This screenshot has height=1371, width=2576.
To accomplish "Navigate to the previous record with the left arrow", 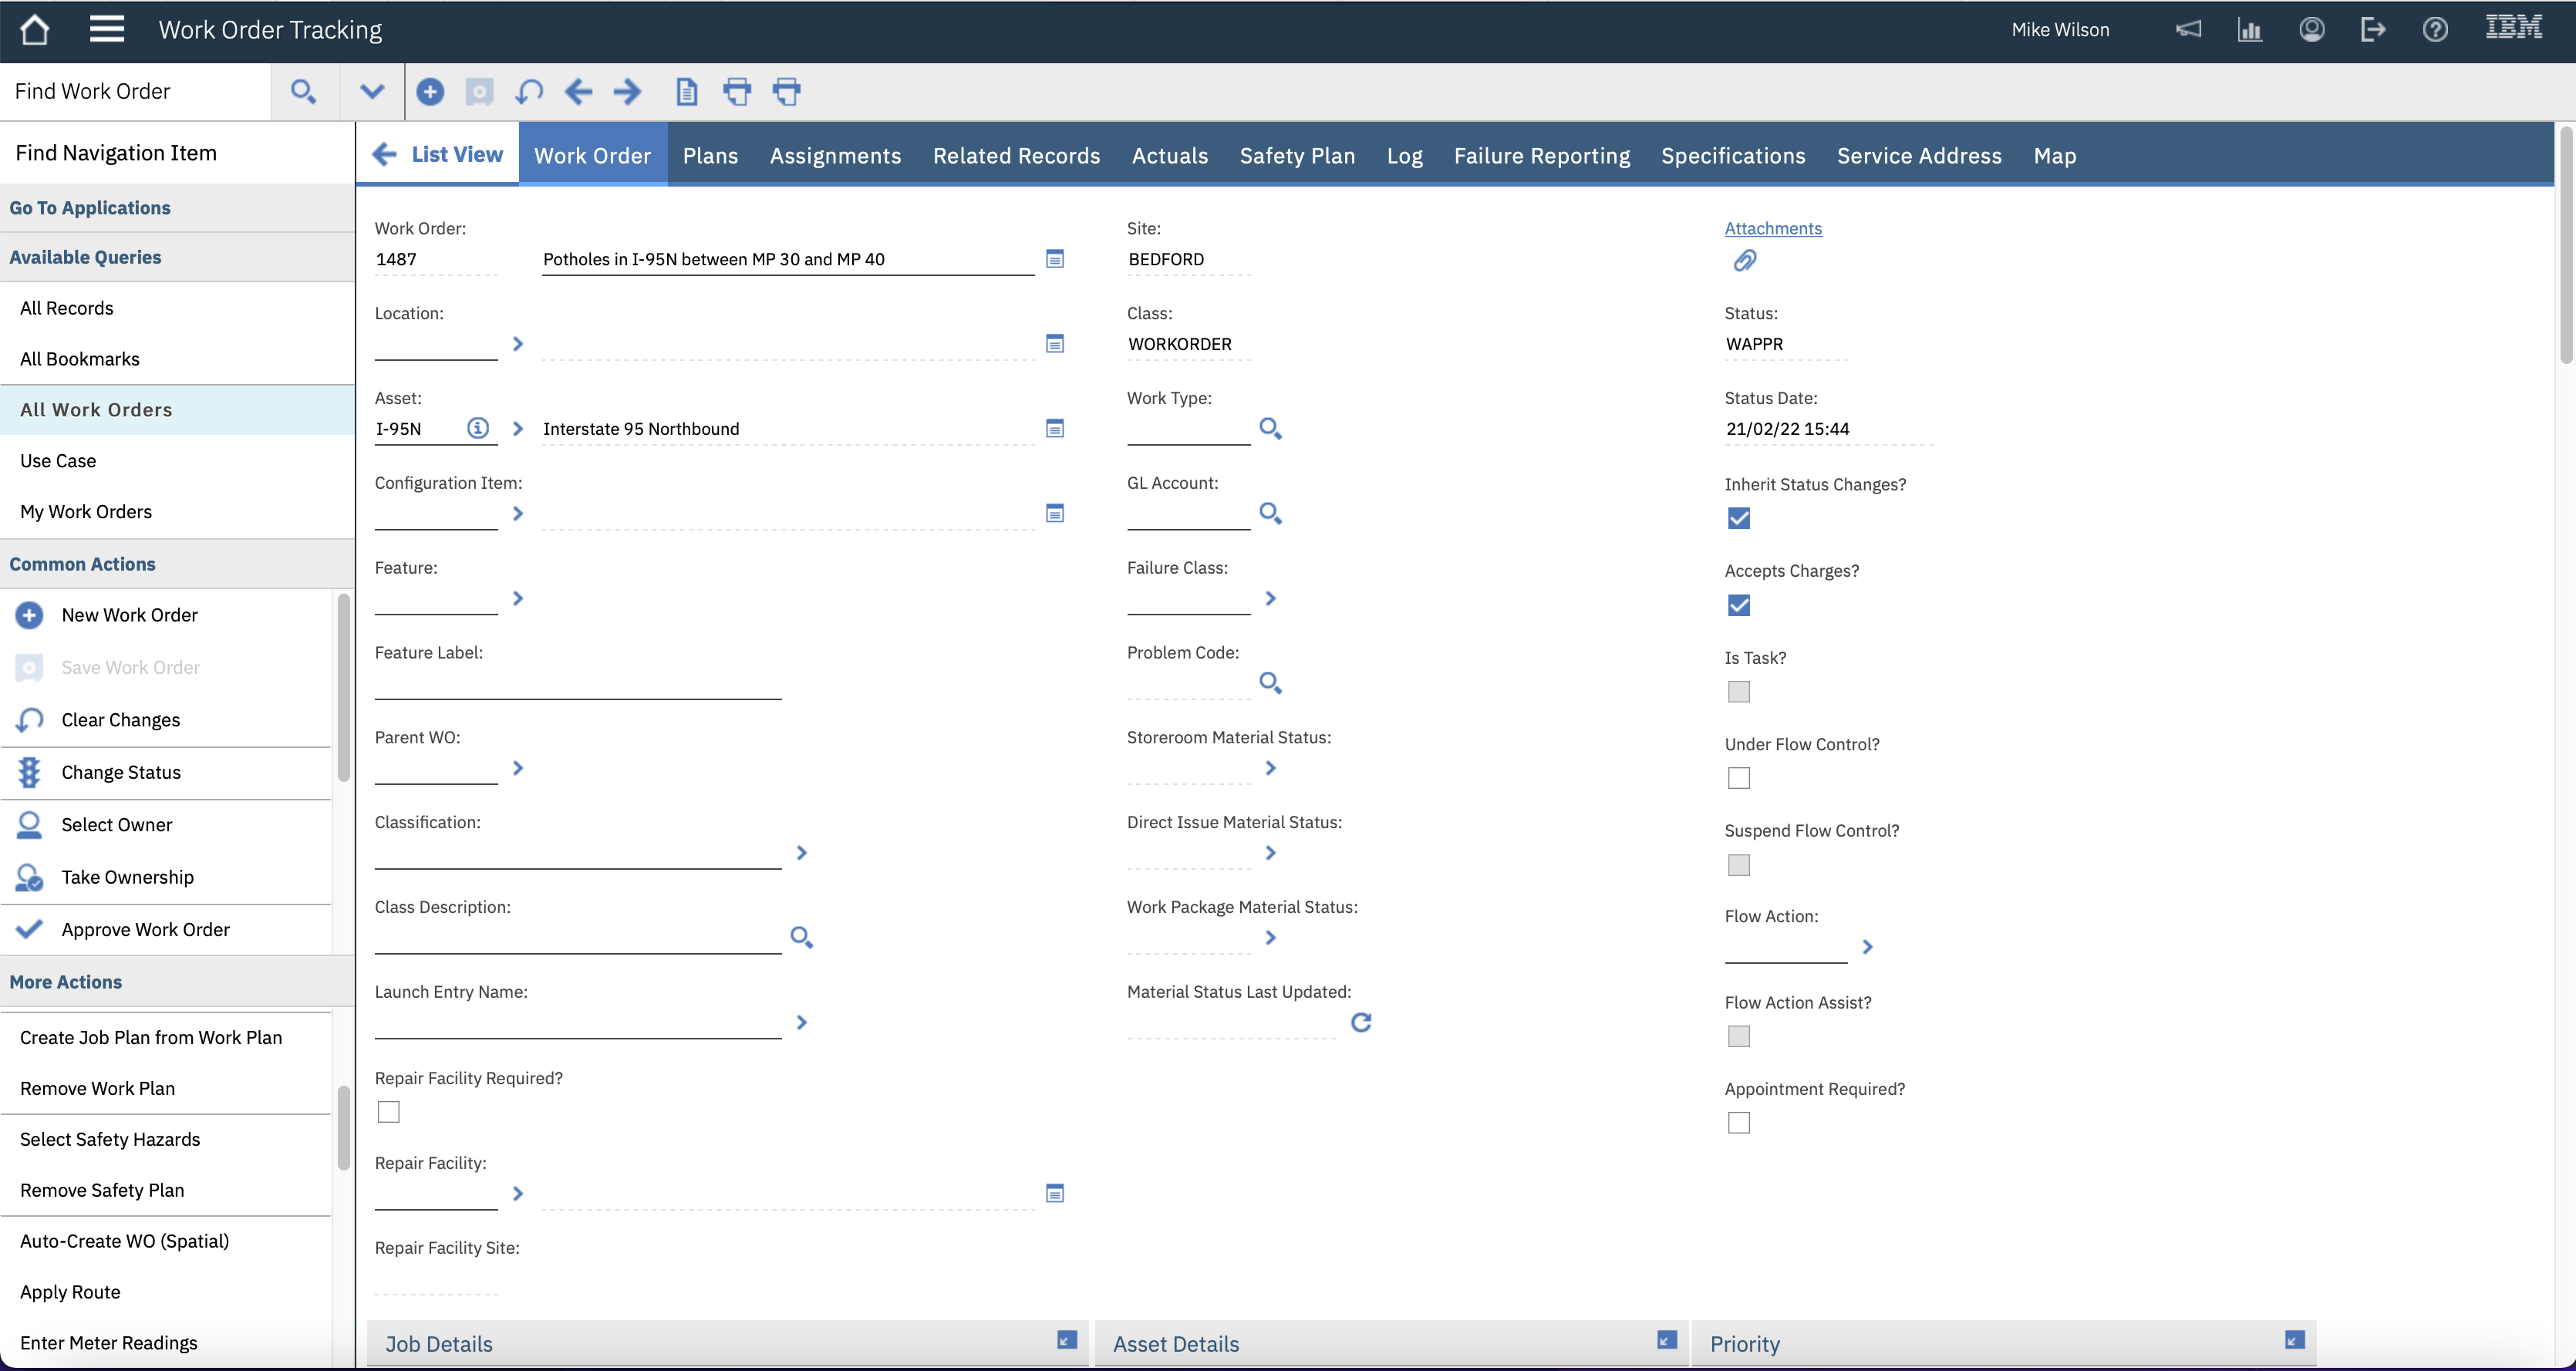I will point(578,91).
